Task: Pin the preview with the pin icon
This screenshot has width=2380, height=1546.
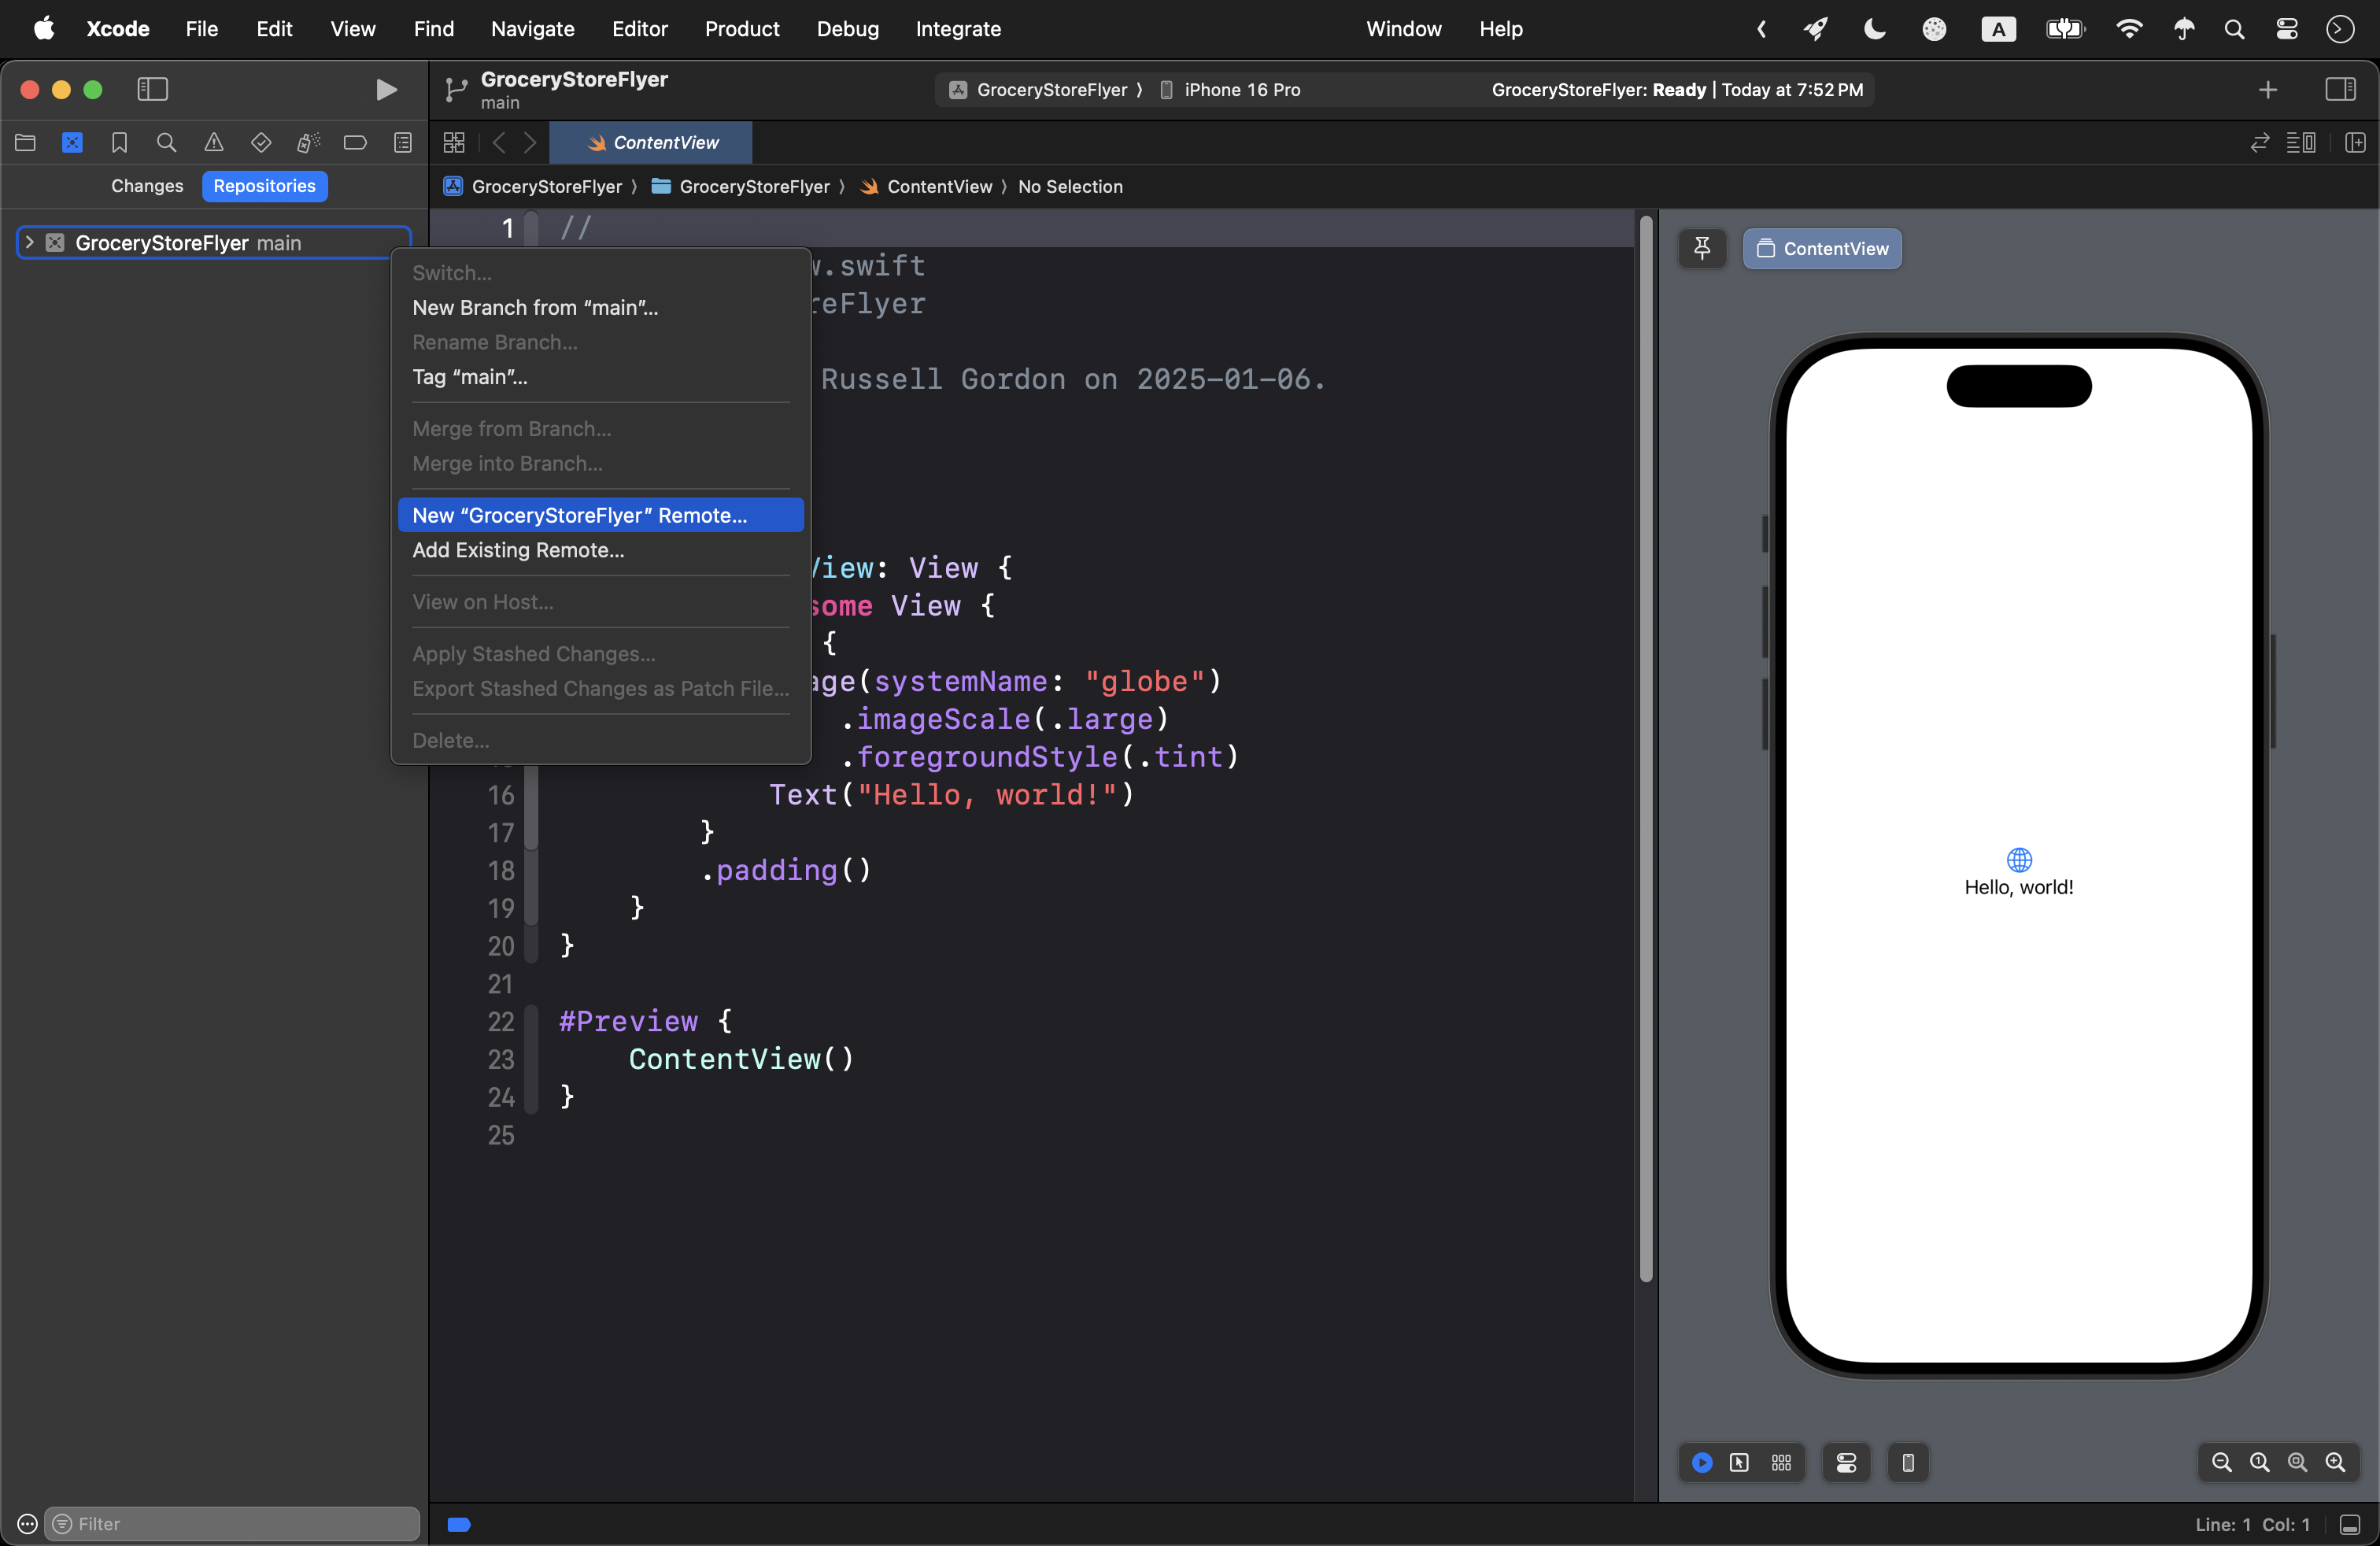Action: [x=1702, y=248]
